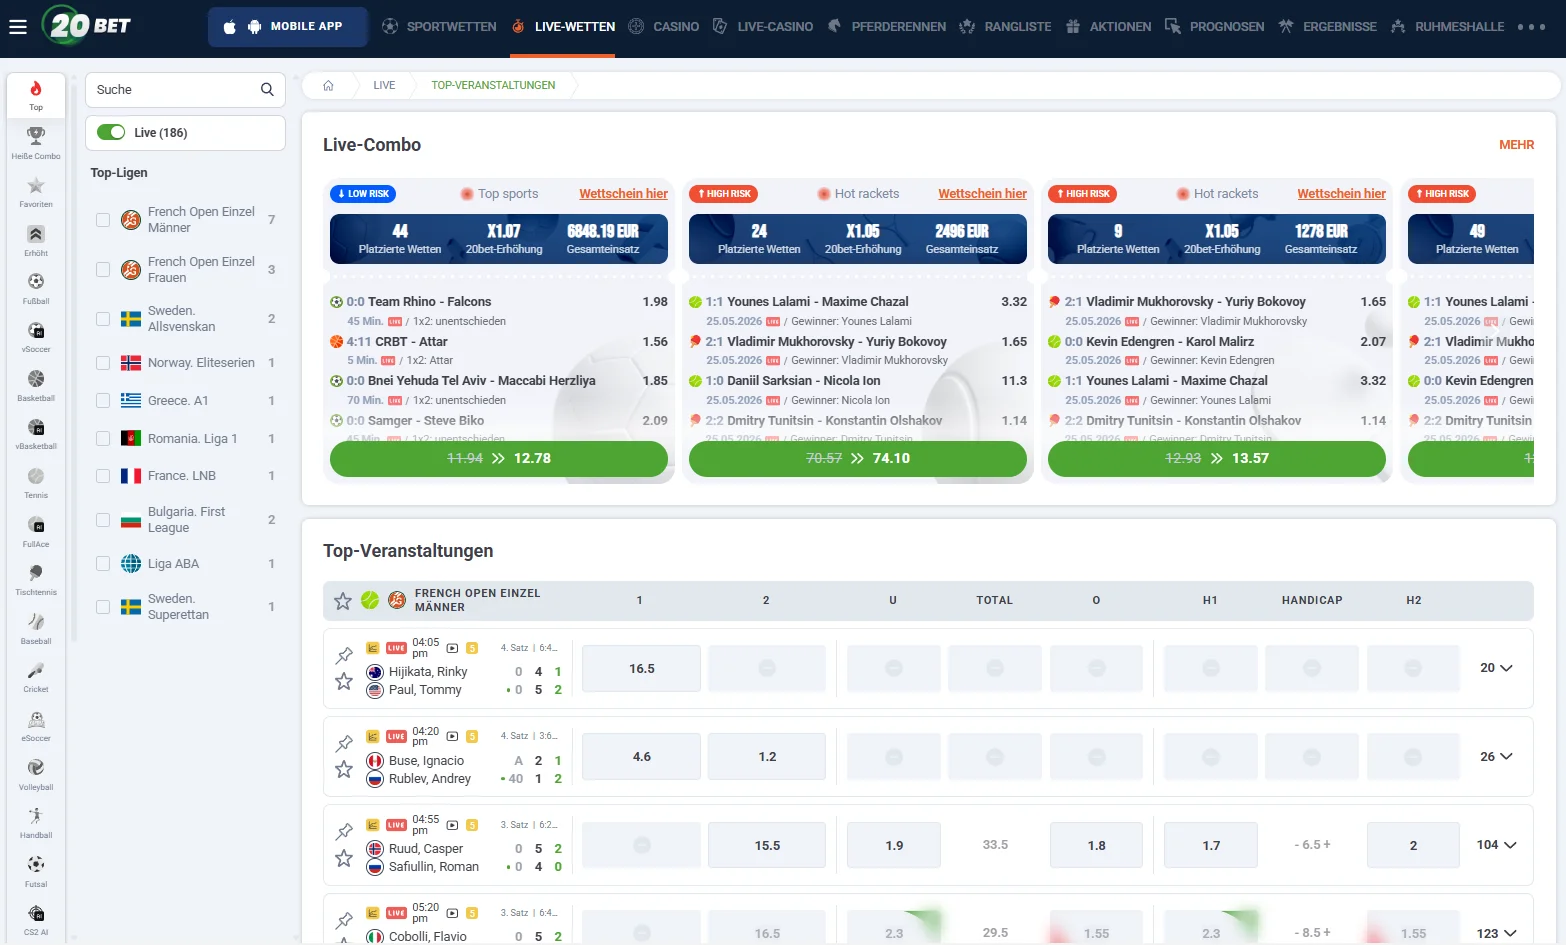Select Fußball sport icon

[36, 288]
